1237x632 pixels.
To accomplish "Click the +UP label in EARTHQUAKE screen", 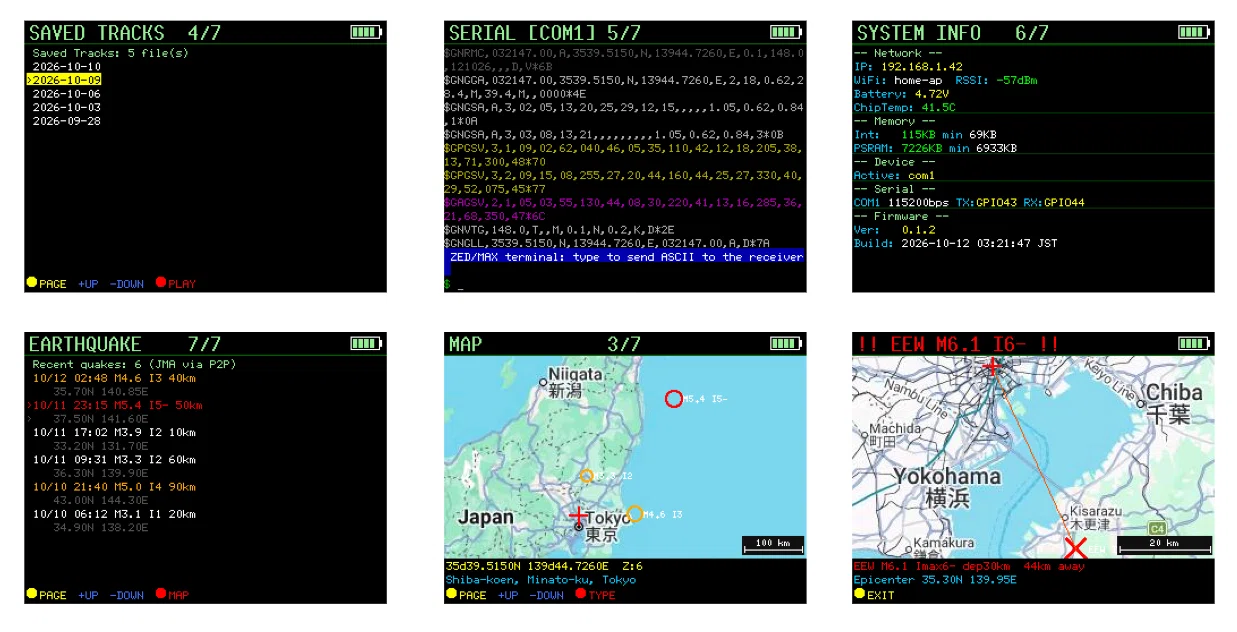I will coord(88,595).
